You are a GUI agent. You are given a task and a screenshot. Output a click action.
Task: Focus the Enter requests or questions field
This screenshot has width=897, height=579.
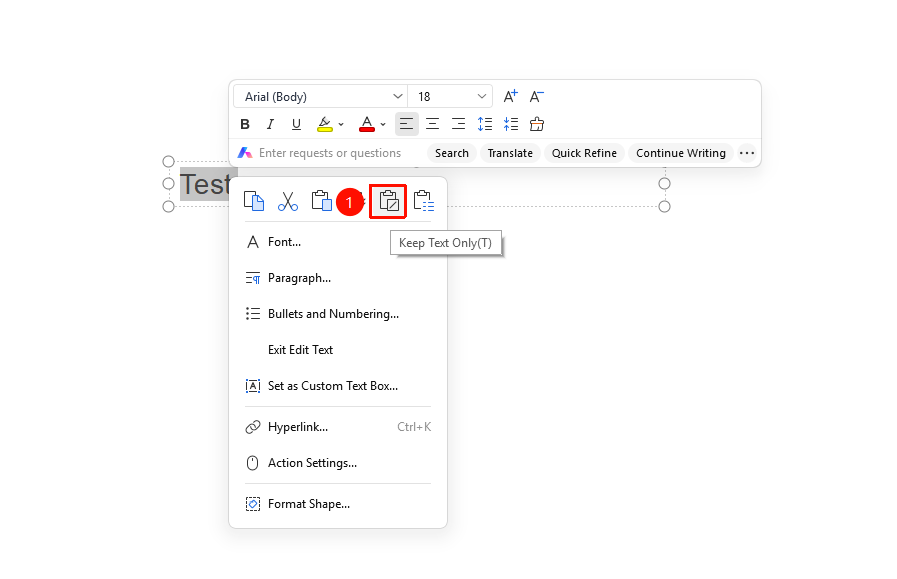pyautogui.click(x=330, y=153)
